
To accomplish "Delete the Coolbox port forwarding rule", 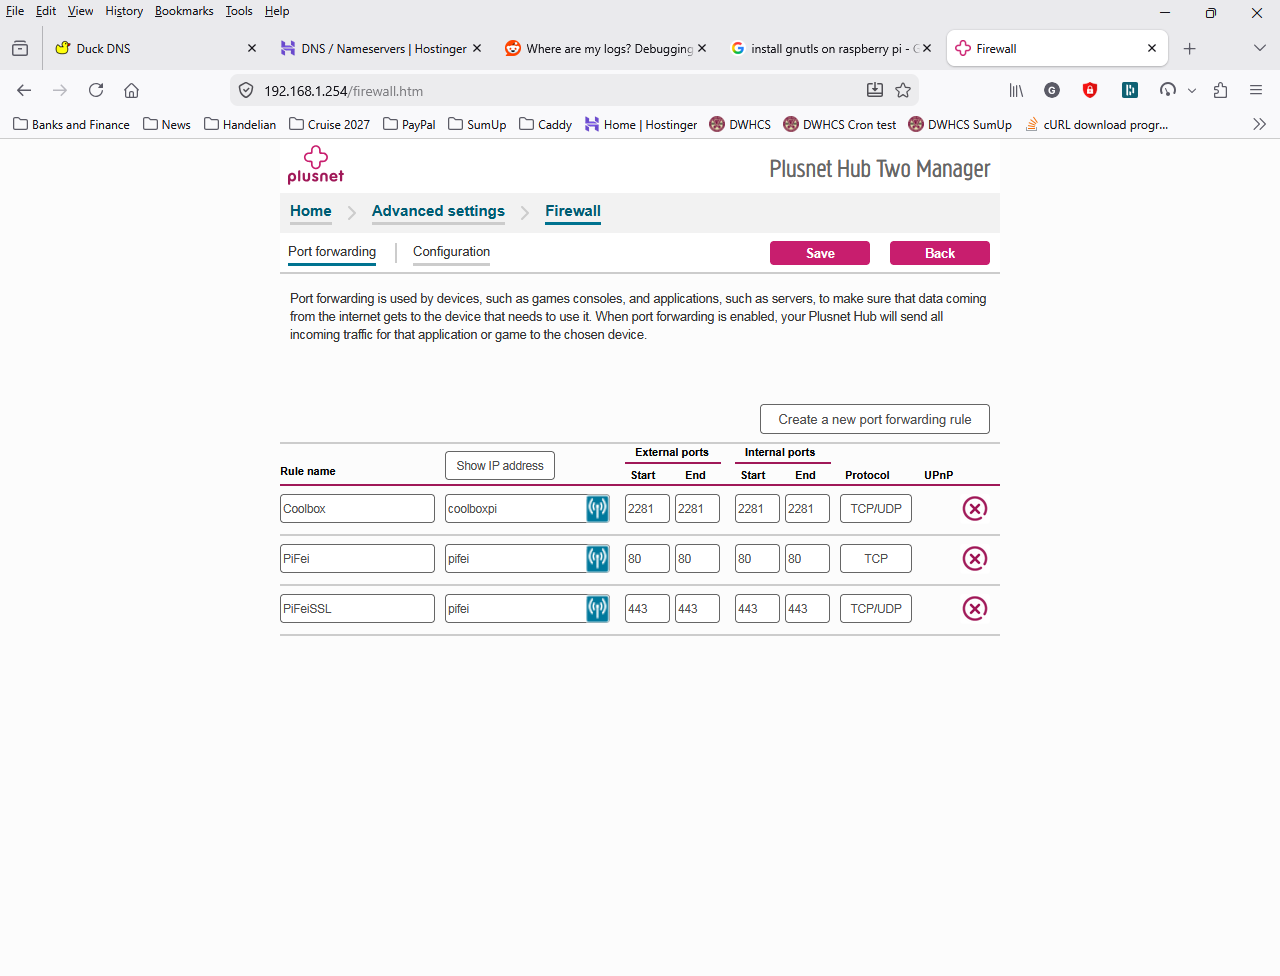I will 974,509.
